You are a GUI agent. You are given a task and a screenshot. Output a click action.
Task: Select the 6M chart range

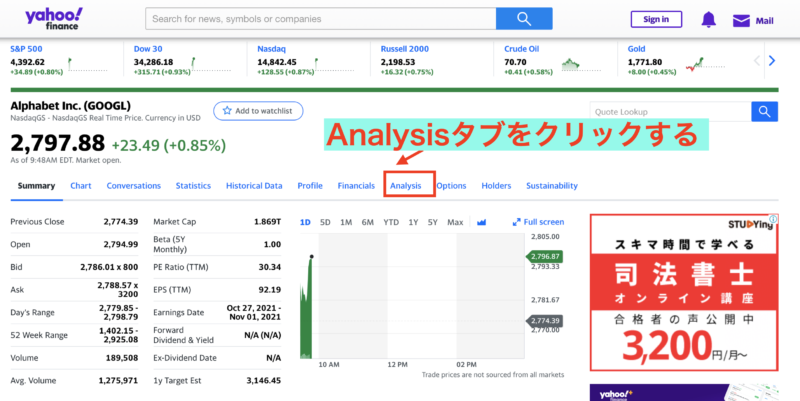[x=367, y=222]
